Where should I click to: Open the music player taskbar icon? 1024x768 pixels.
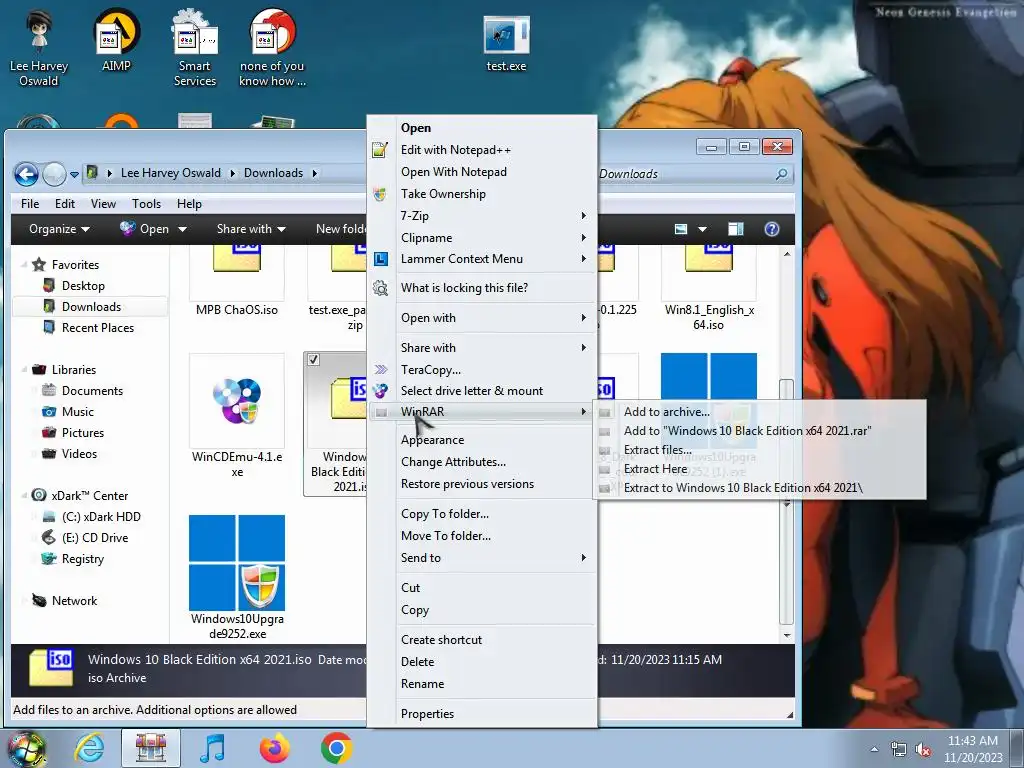(x=212, y=748)
